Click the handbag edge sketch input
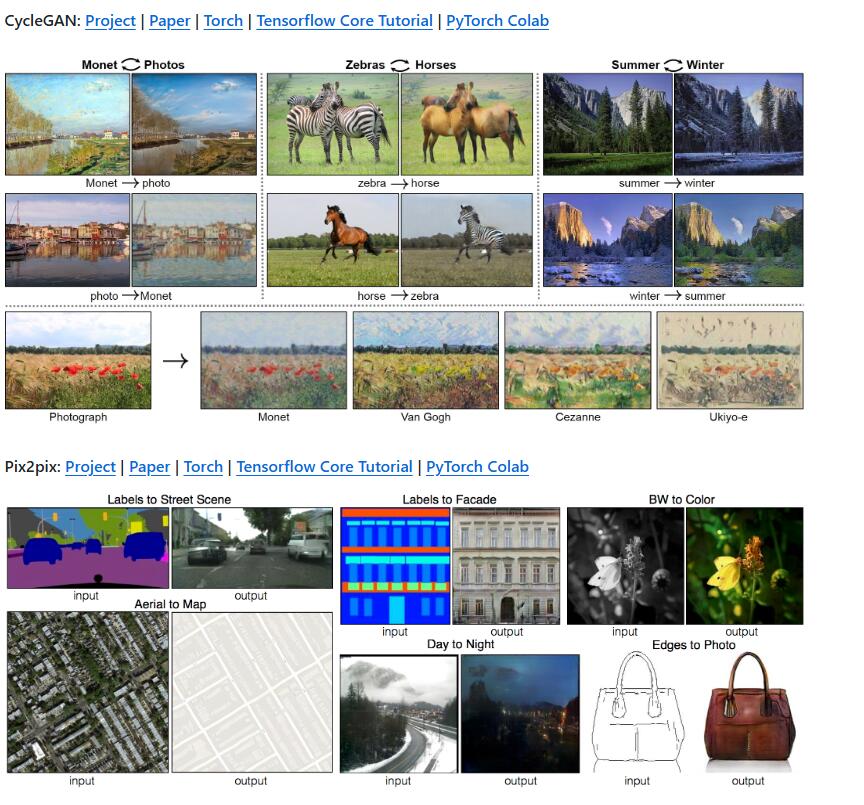The image size is (864, 805). pos(638,712)
